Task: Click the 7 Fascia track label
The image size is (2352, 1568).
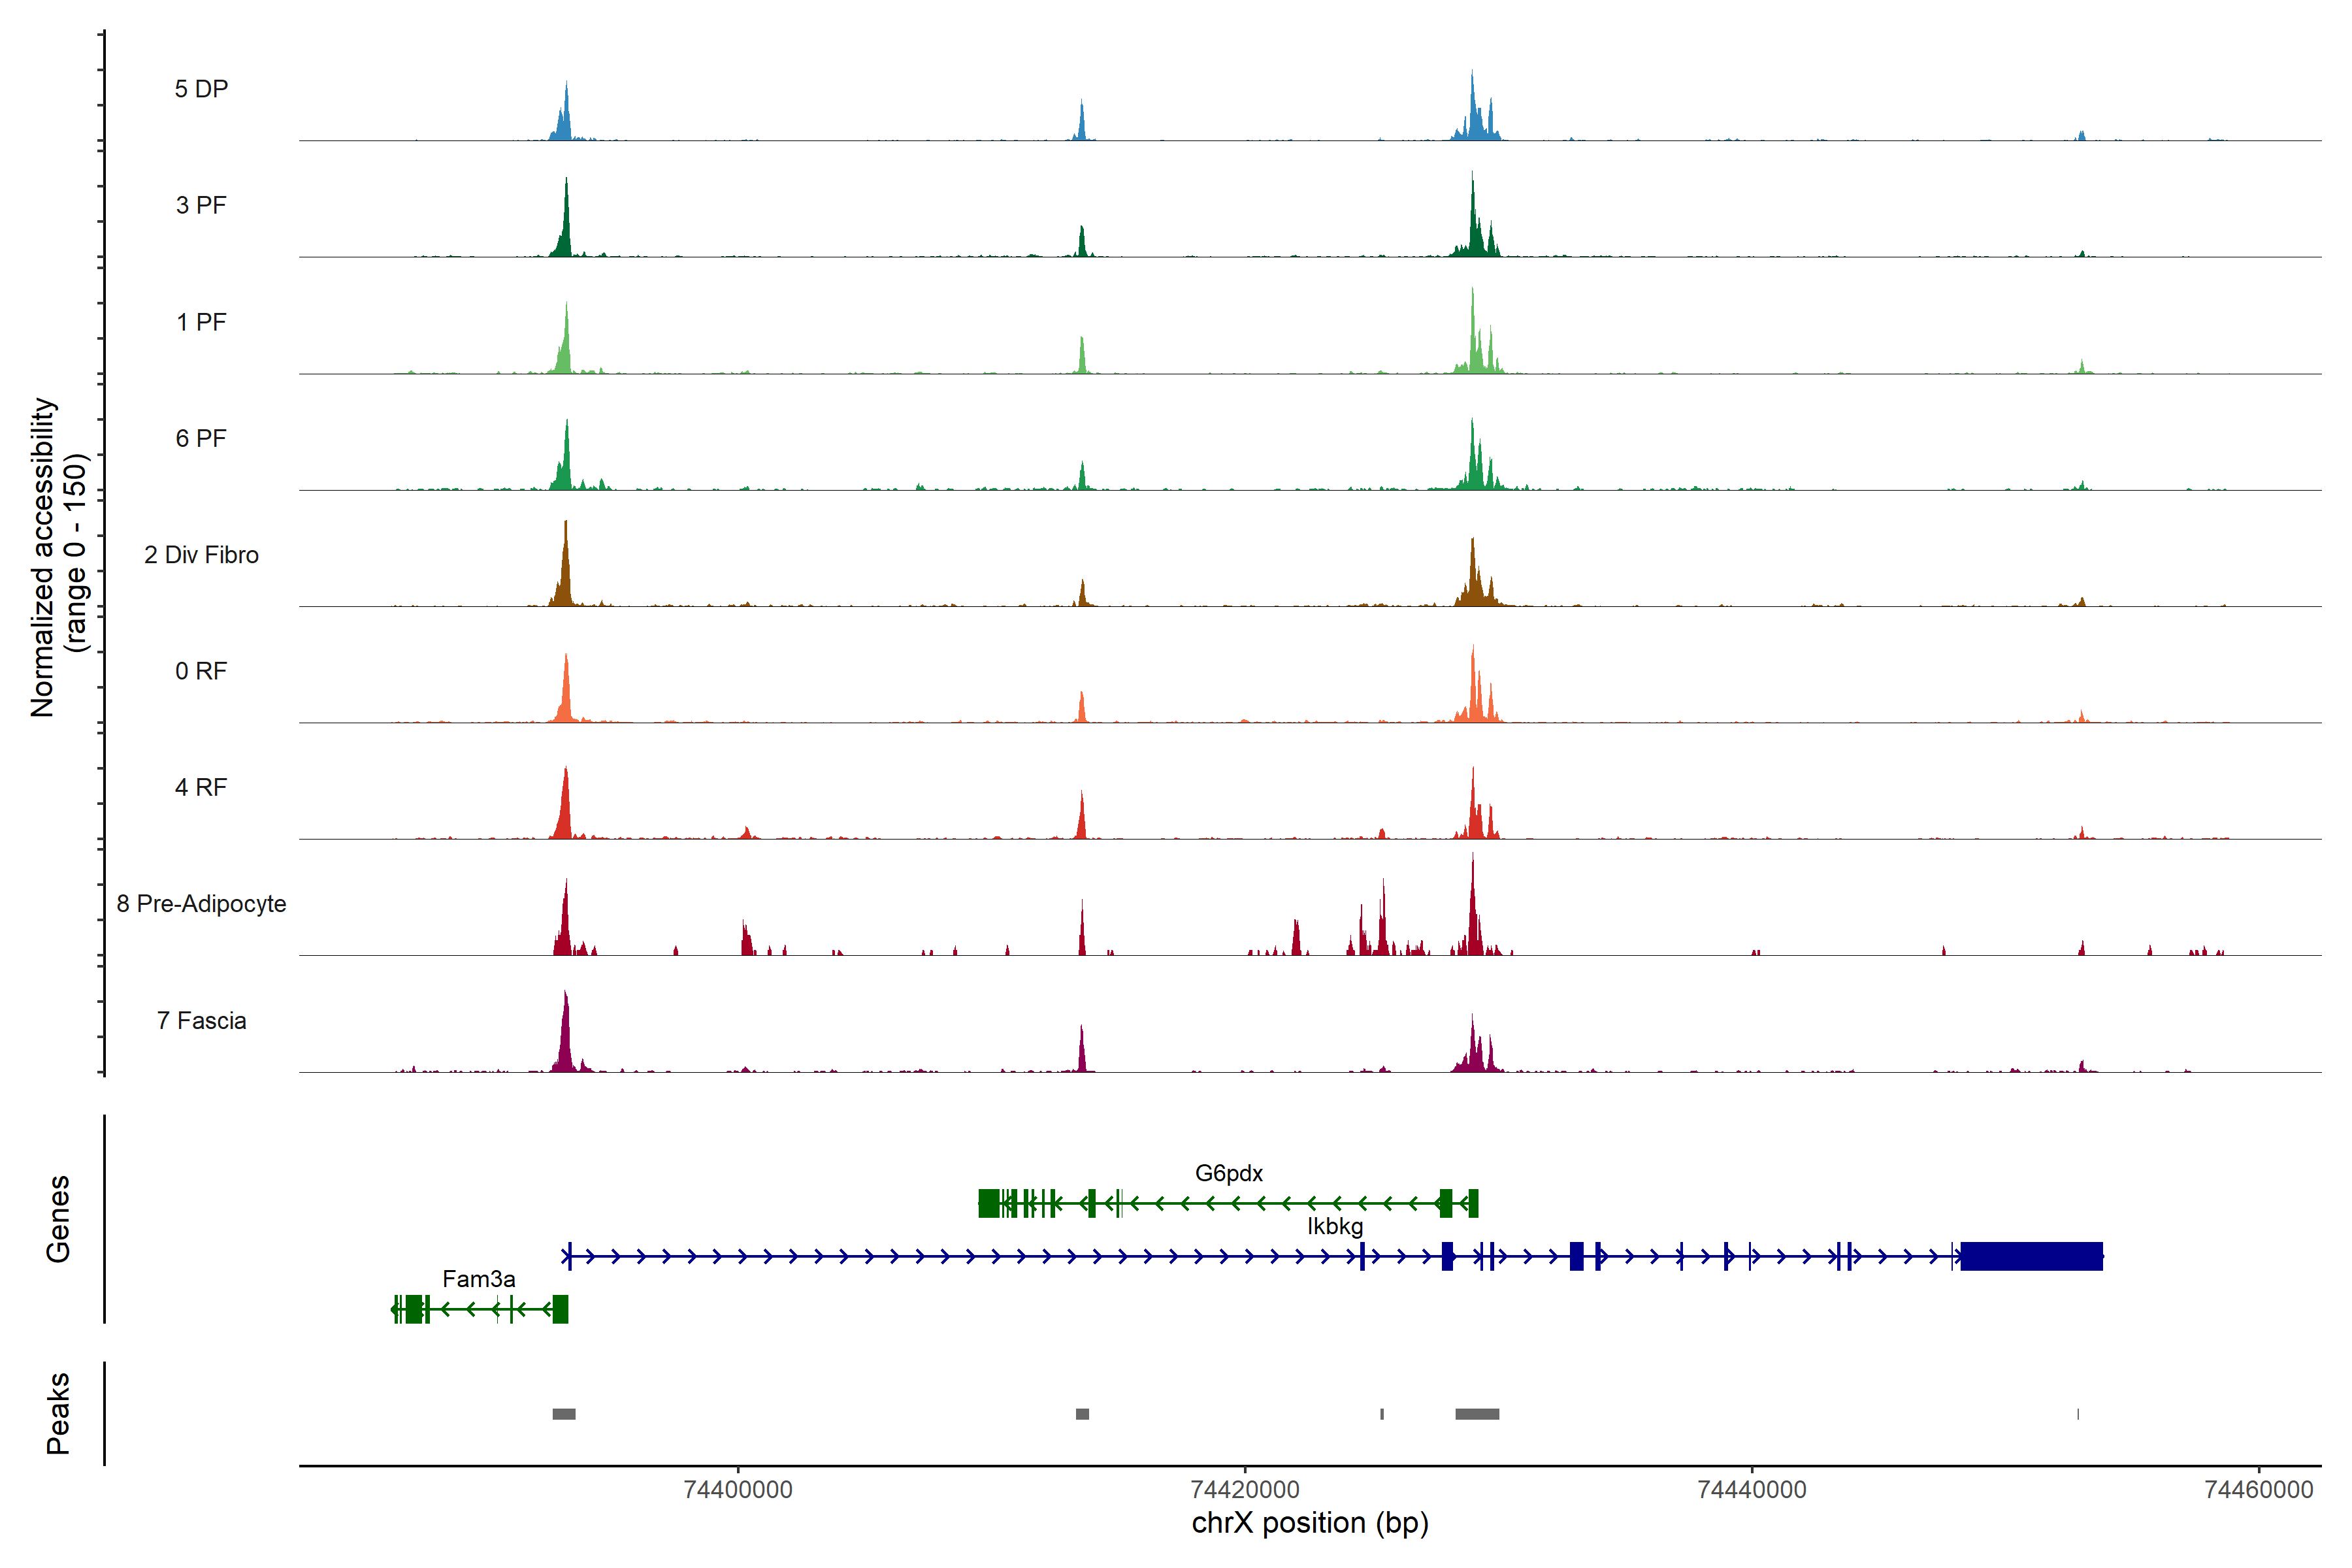Action: click(x=201, y=1021)
